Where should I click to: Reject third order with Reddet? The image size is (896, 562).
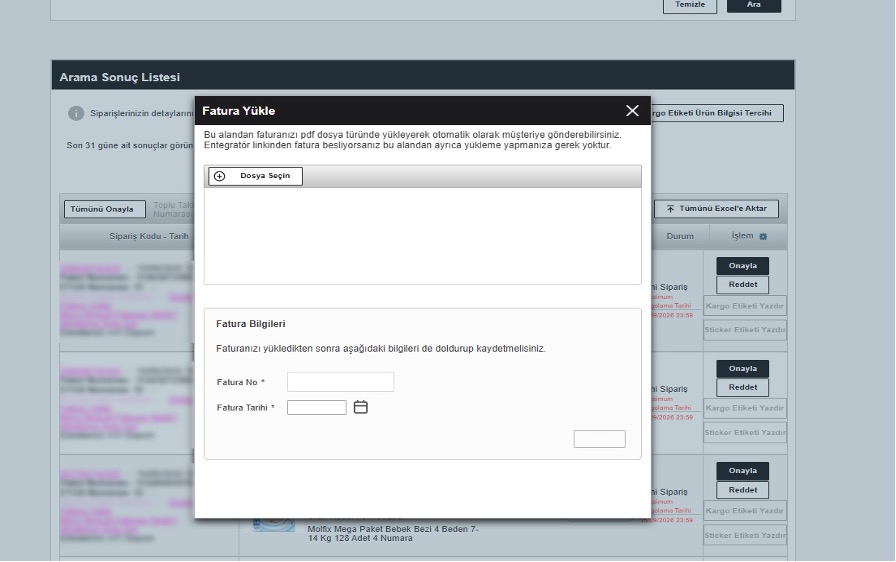click(743, 490)
